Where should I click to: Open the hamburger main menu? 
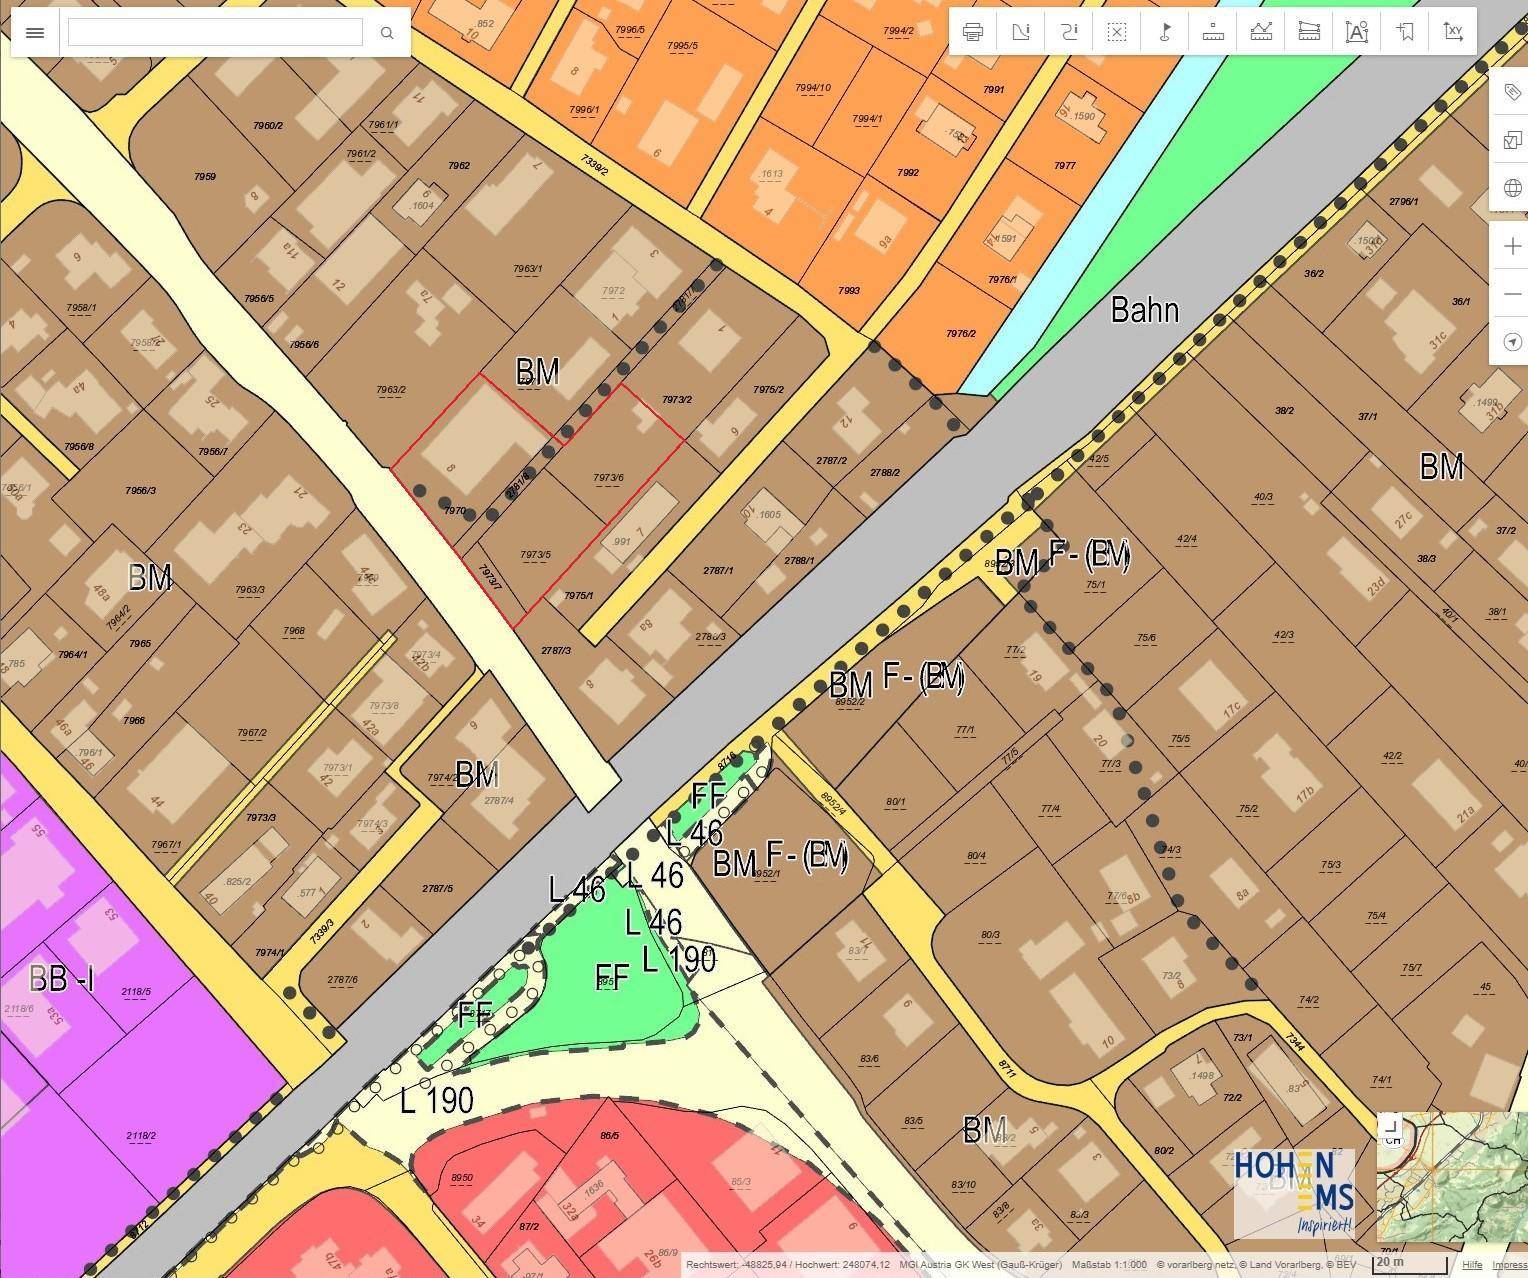35,33
